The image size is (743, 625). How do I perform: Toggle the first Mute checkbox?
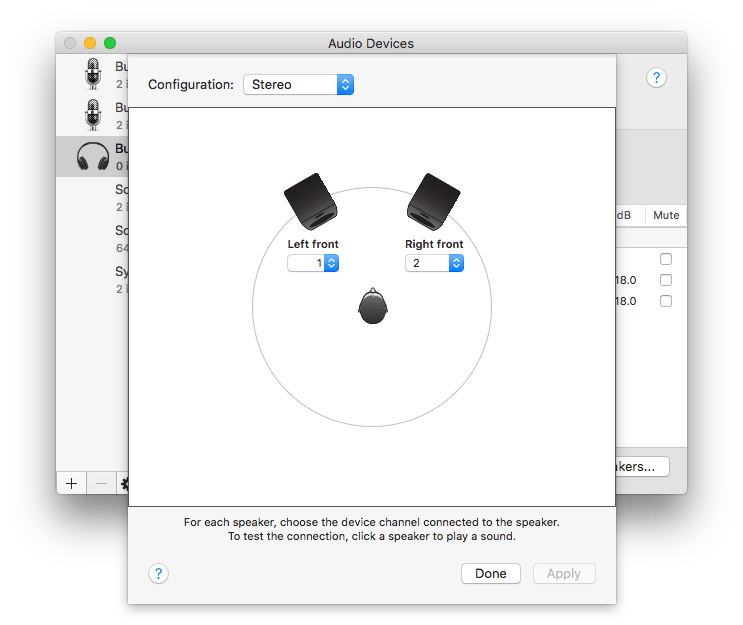[666, 259]
